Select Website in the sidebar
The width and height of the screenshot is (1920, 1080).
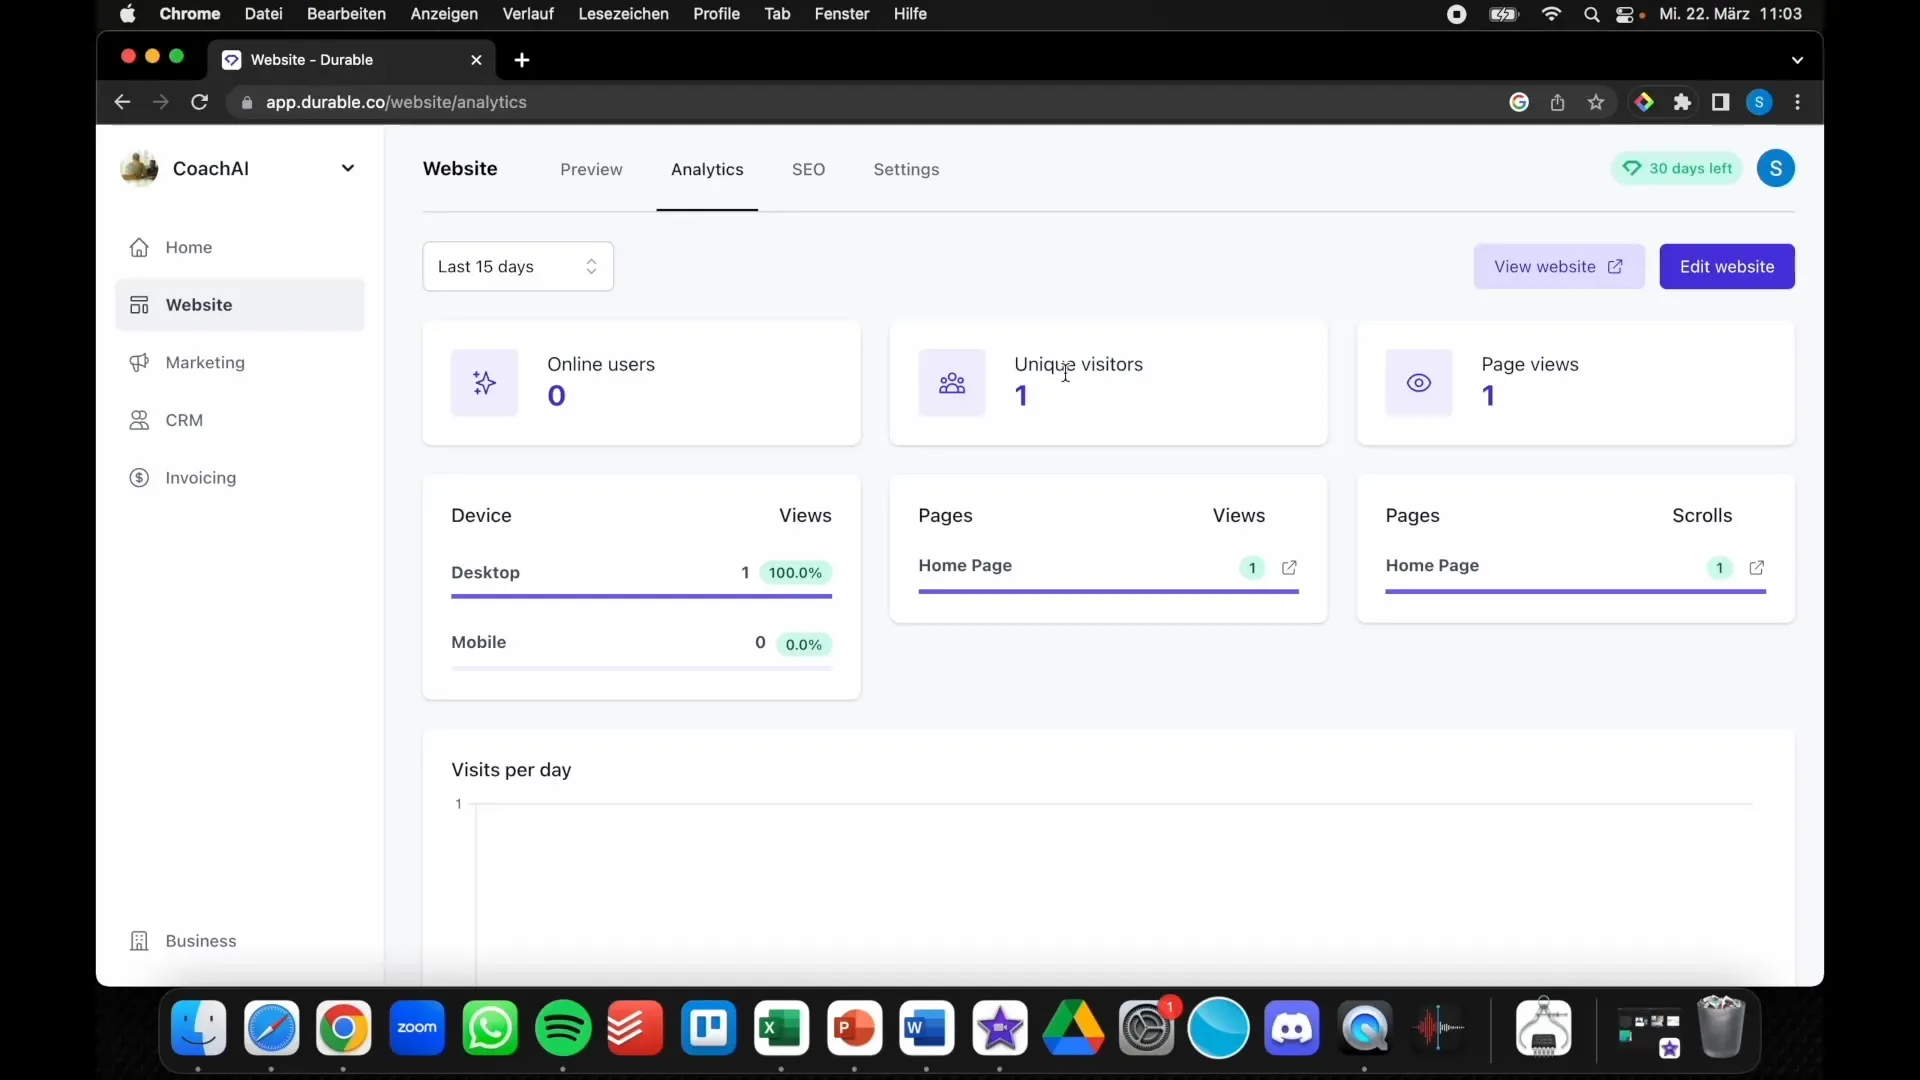click(240, 305)
